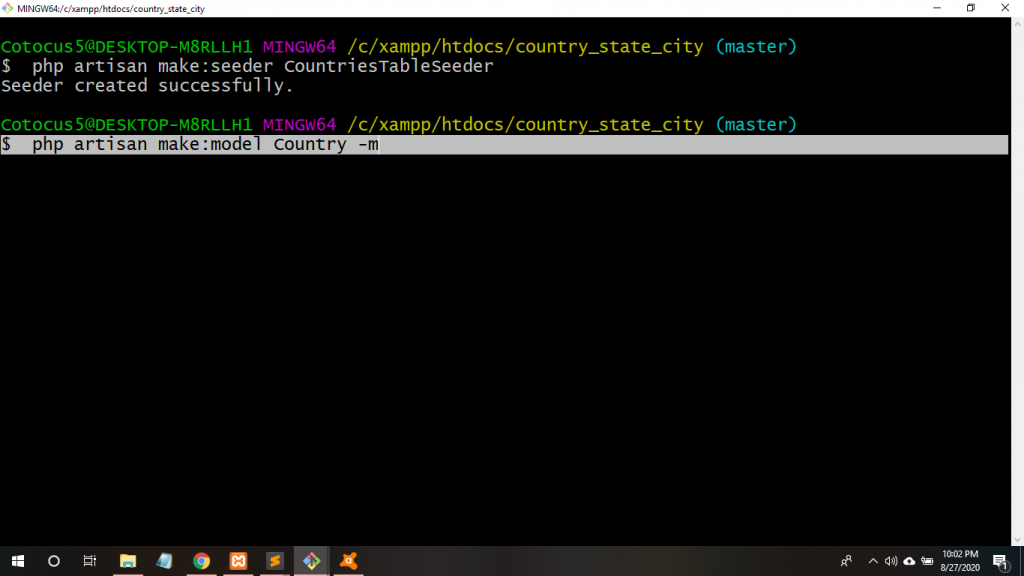Open the notepad-style app on the taskbar
Image resolution: width=1024 pixels, height=576 pixels.
pos(165,561)
